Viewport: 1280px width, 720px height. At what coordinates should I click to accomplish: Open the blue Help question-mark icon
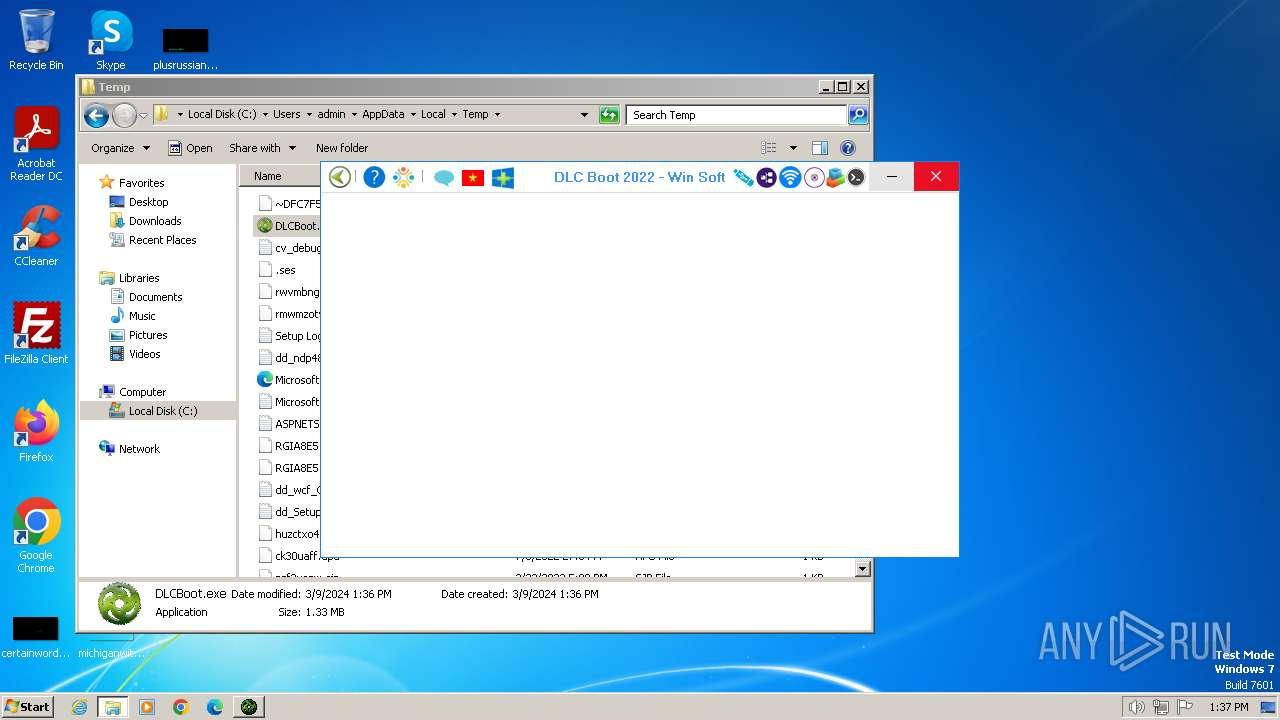[x=374, y=177]
